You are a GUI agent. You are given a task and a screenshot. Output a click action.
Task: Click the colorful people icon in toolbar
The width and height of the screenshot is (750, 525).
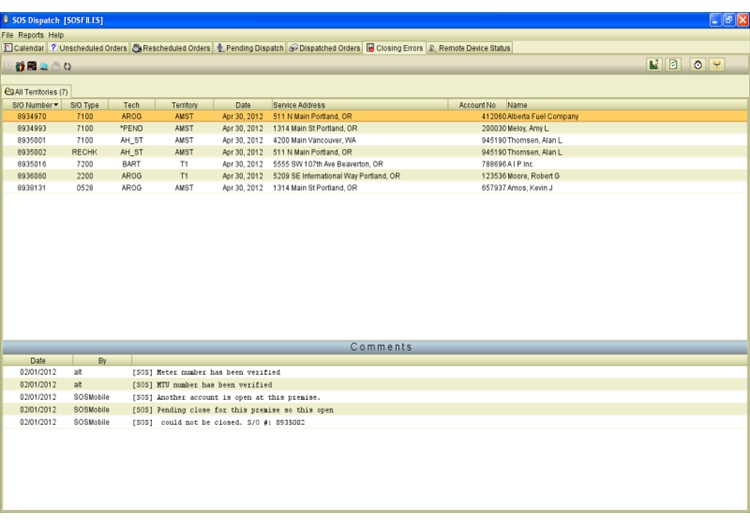(20, 66)
